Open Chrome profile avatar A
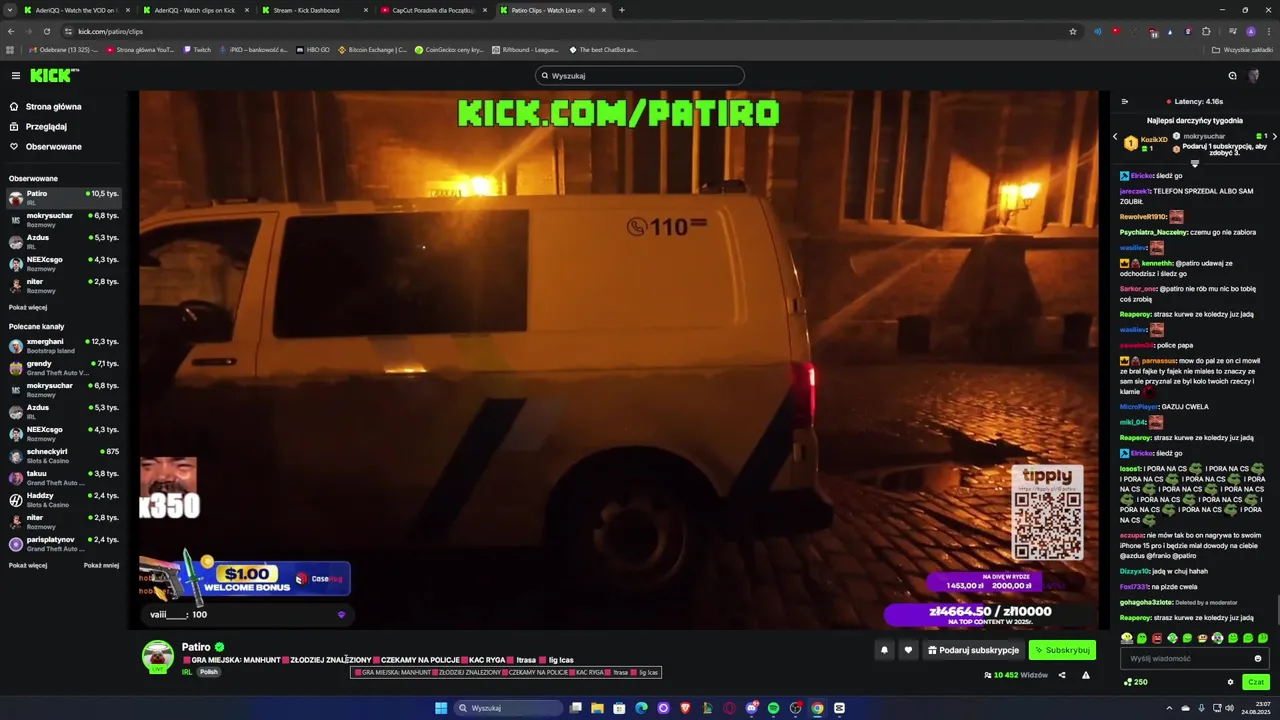1280x720 pixels. [x=1250, y=31]
